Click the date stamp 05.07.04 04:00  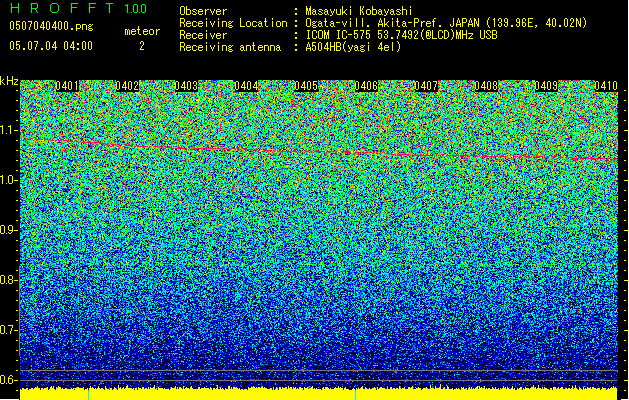51,46
